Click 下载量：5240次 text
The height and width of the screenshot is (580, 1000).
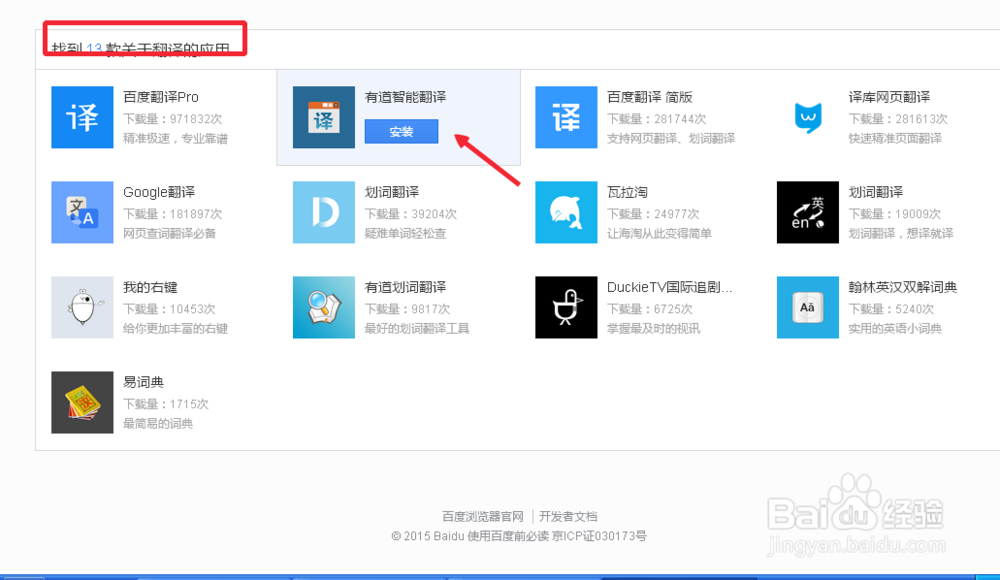tap(891, 309)
